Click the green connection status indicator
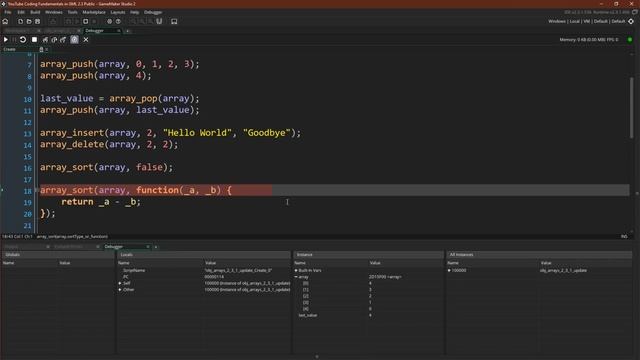 coord(630,40)
